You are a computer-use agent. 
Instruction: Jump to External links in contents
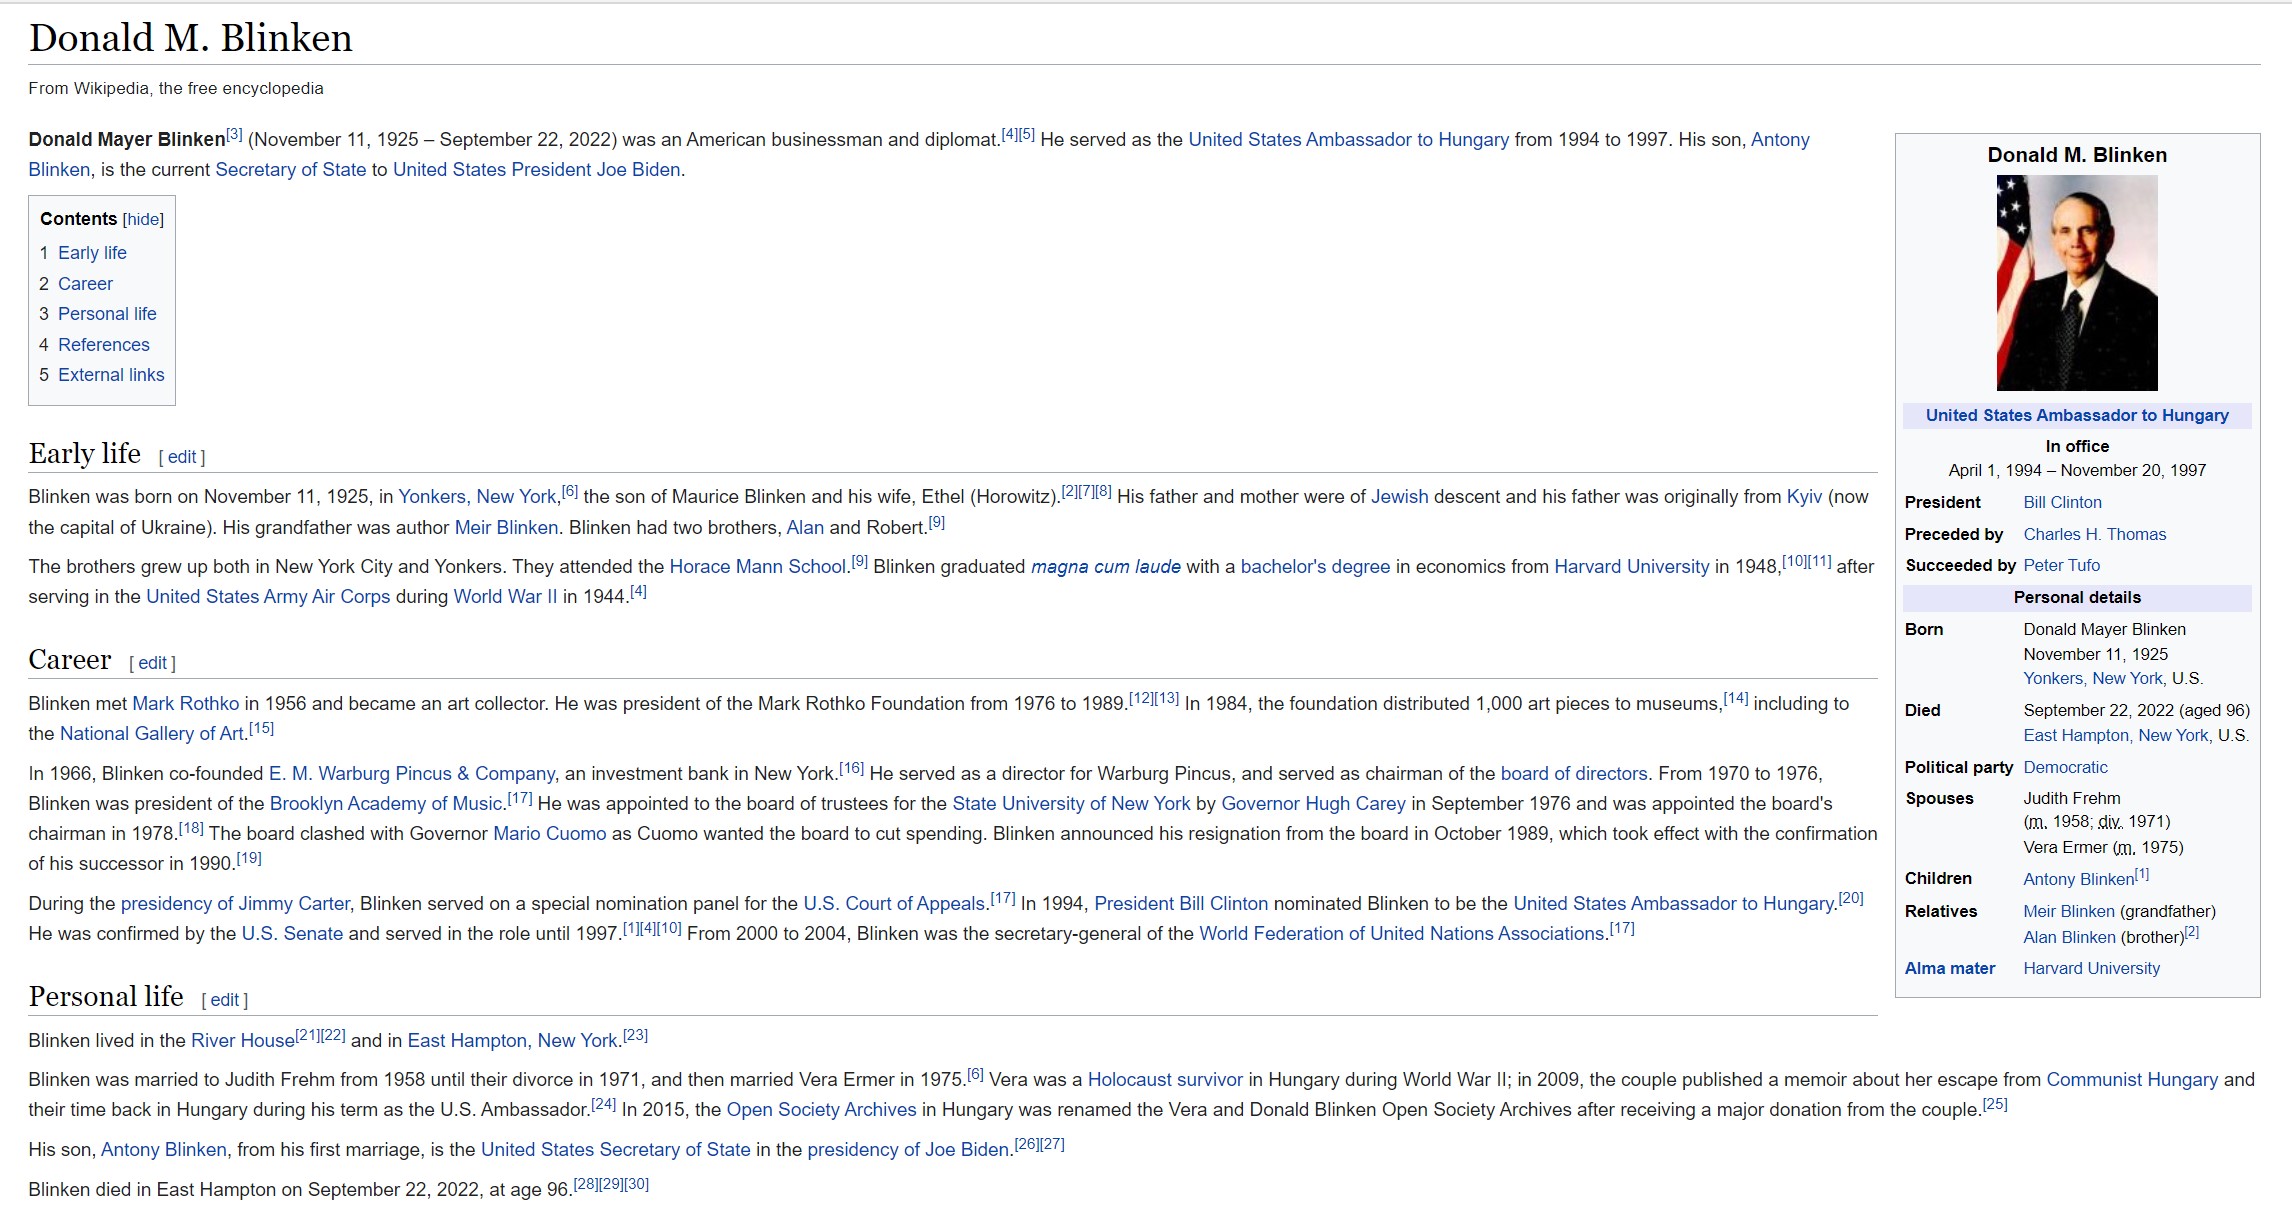111,375
